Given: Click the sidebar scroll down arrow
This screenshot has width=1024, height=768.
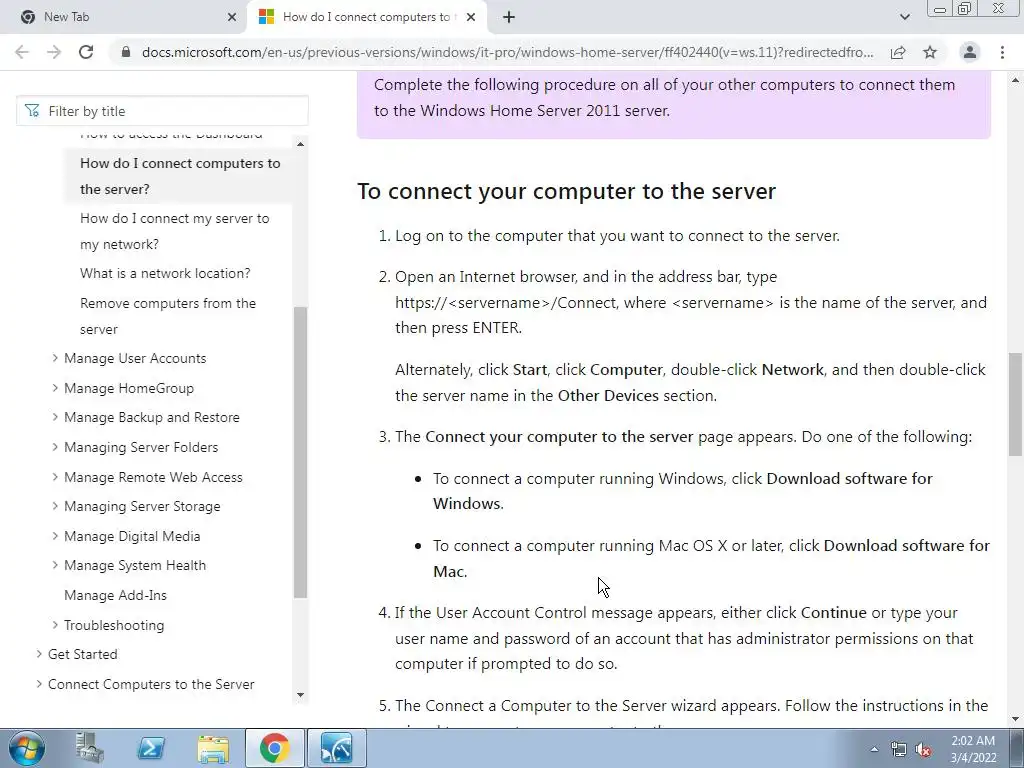Looking at the screenshot, I should click(x=300, y=695).
